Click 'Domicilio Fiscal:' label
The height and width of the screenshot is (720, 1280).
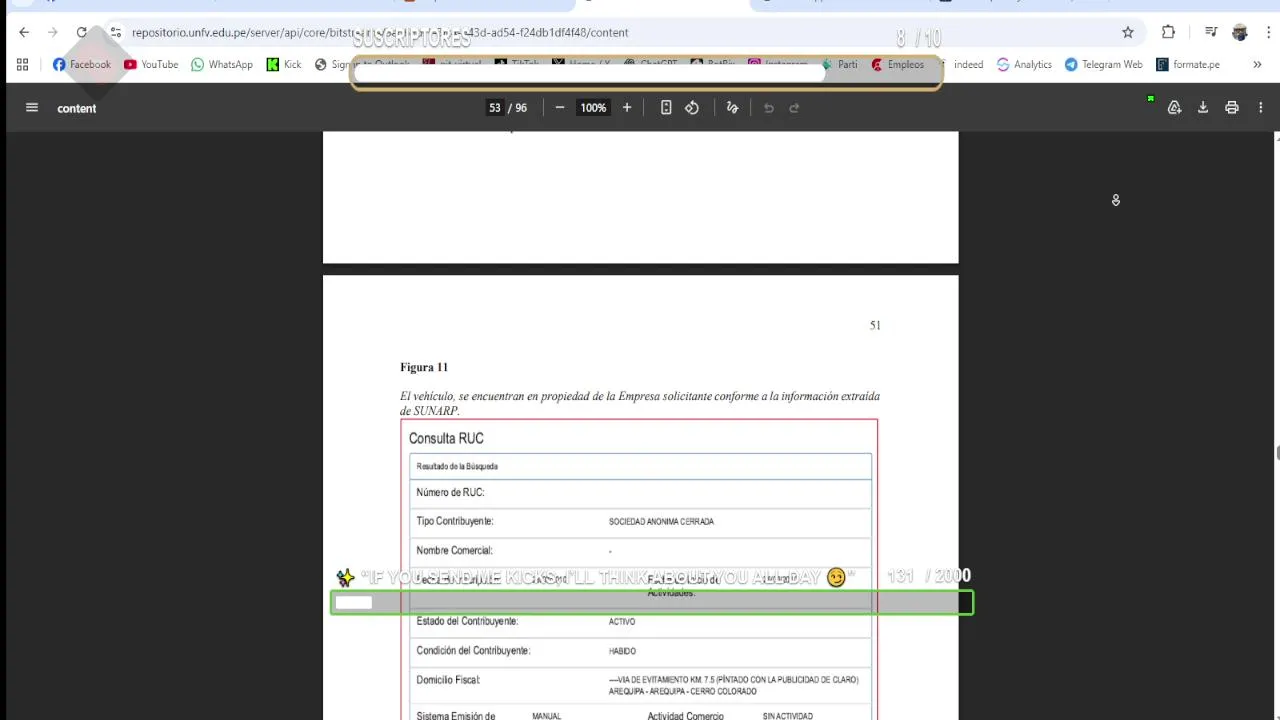(x=448, y=680)
